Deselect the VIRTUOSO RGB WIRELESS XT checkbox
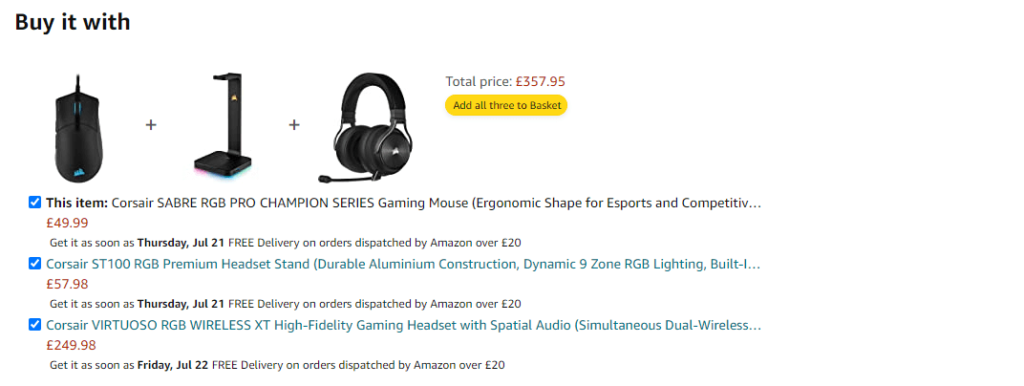1024x386 pixels. [x=35, y=325]
